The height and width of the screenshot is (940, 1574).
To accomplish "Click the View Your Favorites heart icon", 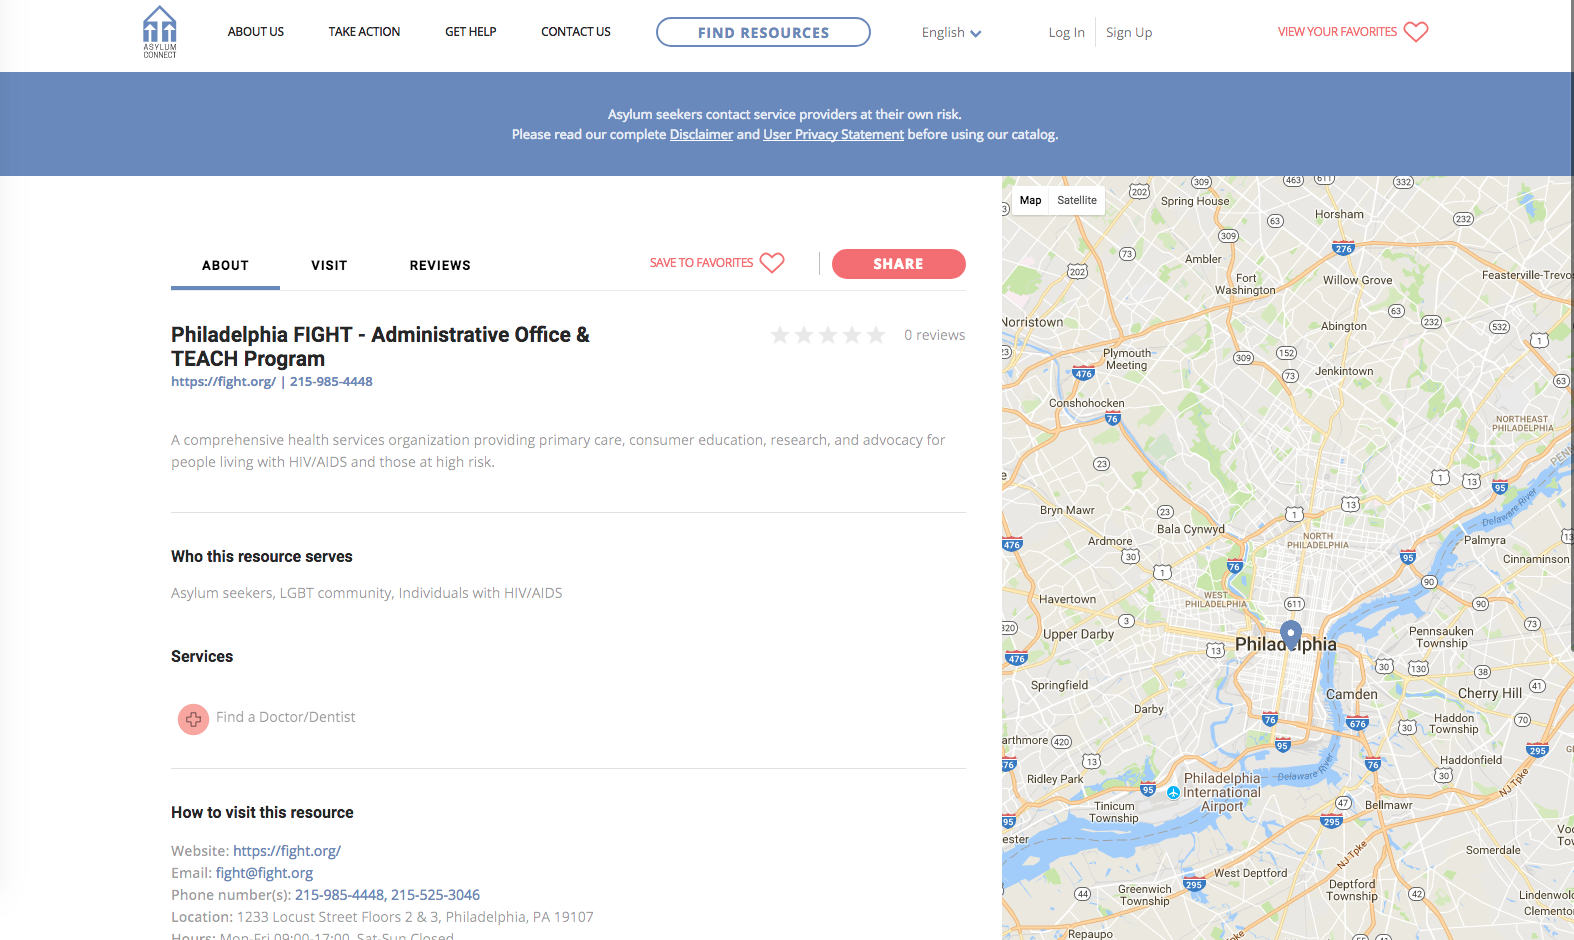I will click(x=1416, y=32).
